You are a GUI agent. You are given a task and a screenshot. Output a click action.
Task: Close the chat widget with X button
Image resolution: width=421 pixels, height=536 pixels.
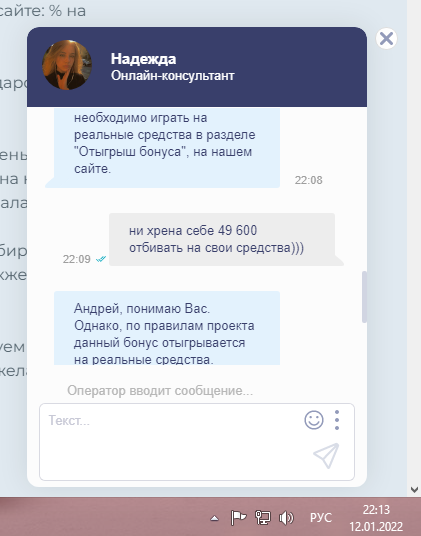(386, 38)
